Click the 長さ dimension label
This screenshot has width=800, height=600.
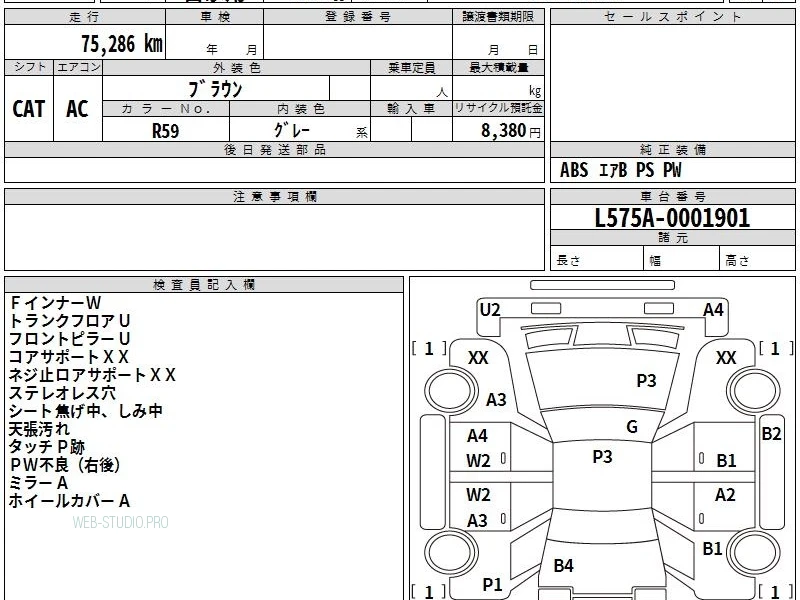[568, 261]
